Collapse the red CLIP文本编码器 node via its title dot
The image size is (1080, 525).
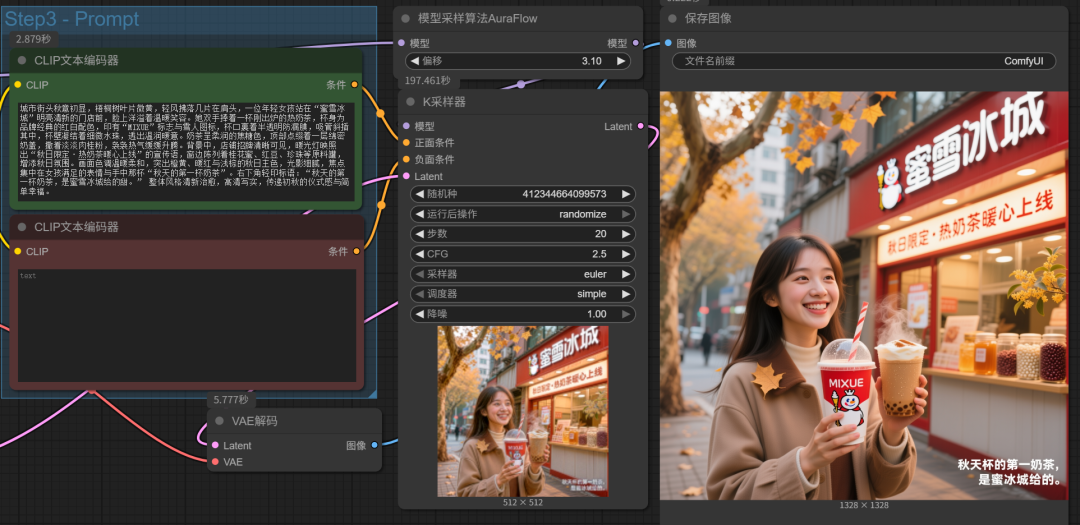22,227
